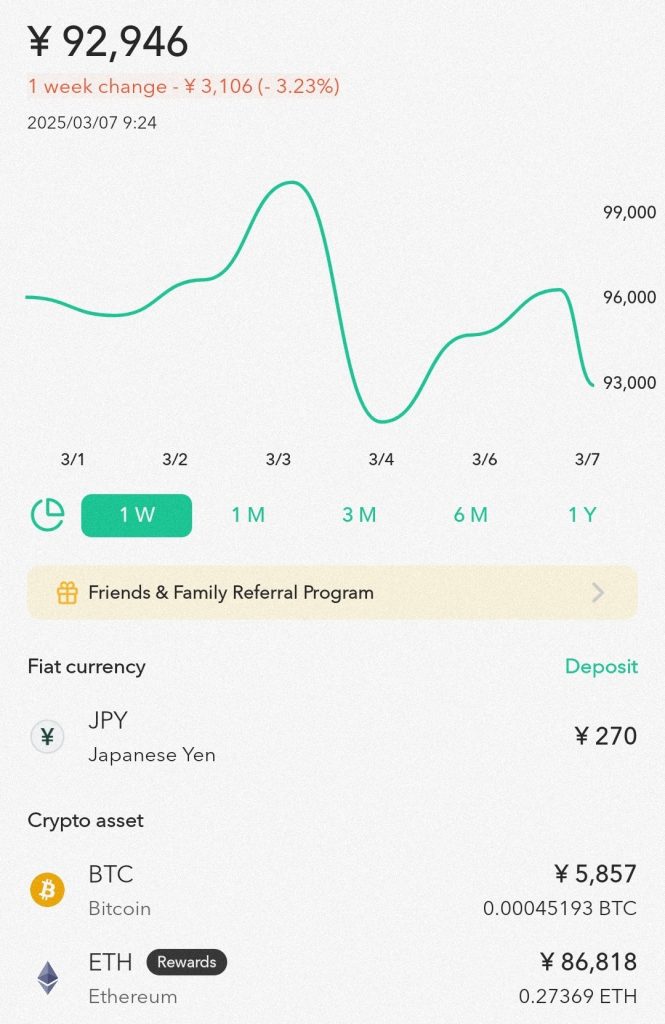Tap the Deposit link
The height and width of the screenshot is (1024, 665).
(x=601, y=666)
